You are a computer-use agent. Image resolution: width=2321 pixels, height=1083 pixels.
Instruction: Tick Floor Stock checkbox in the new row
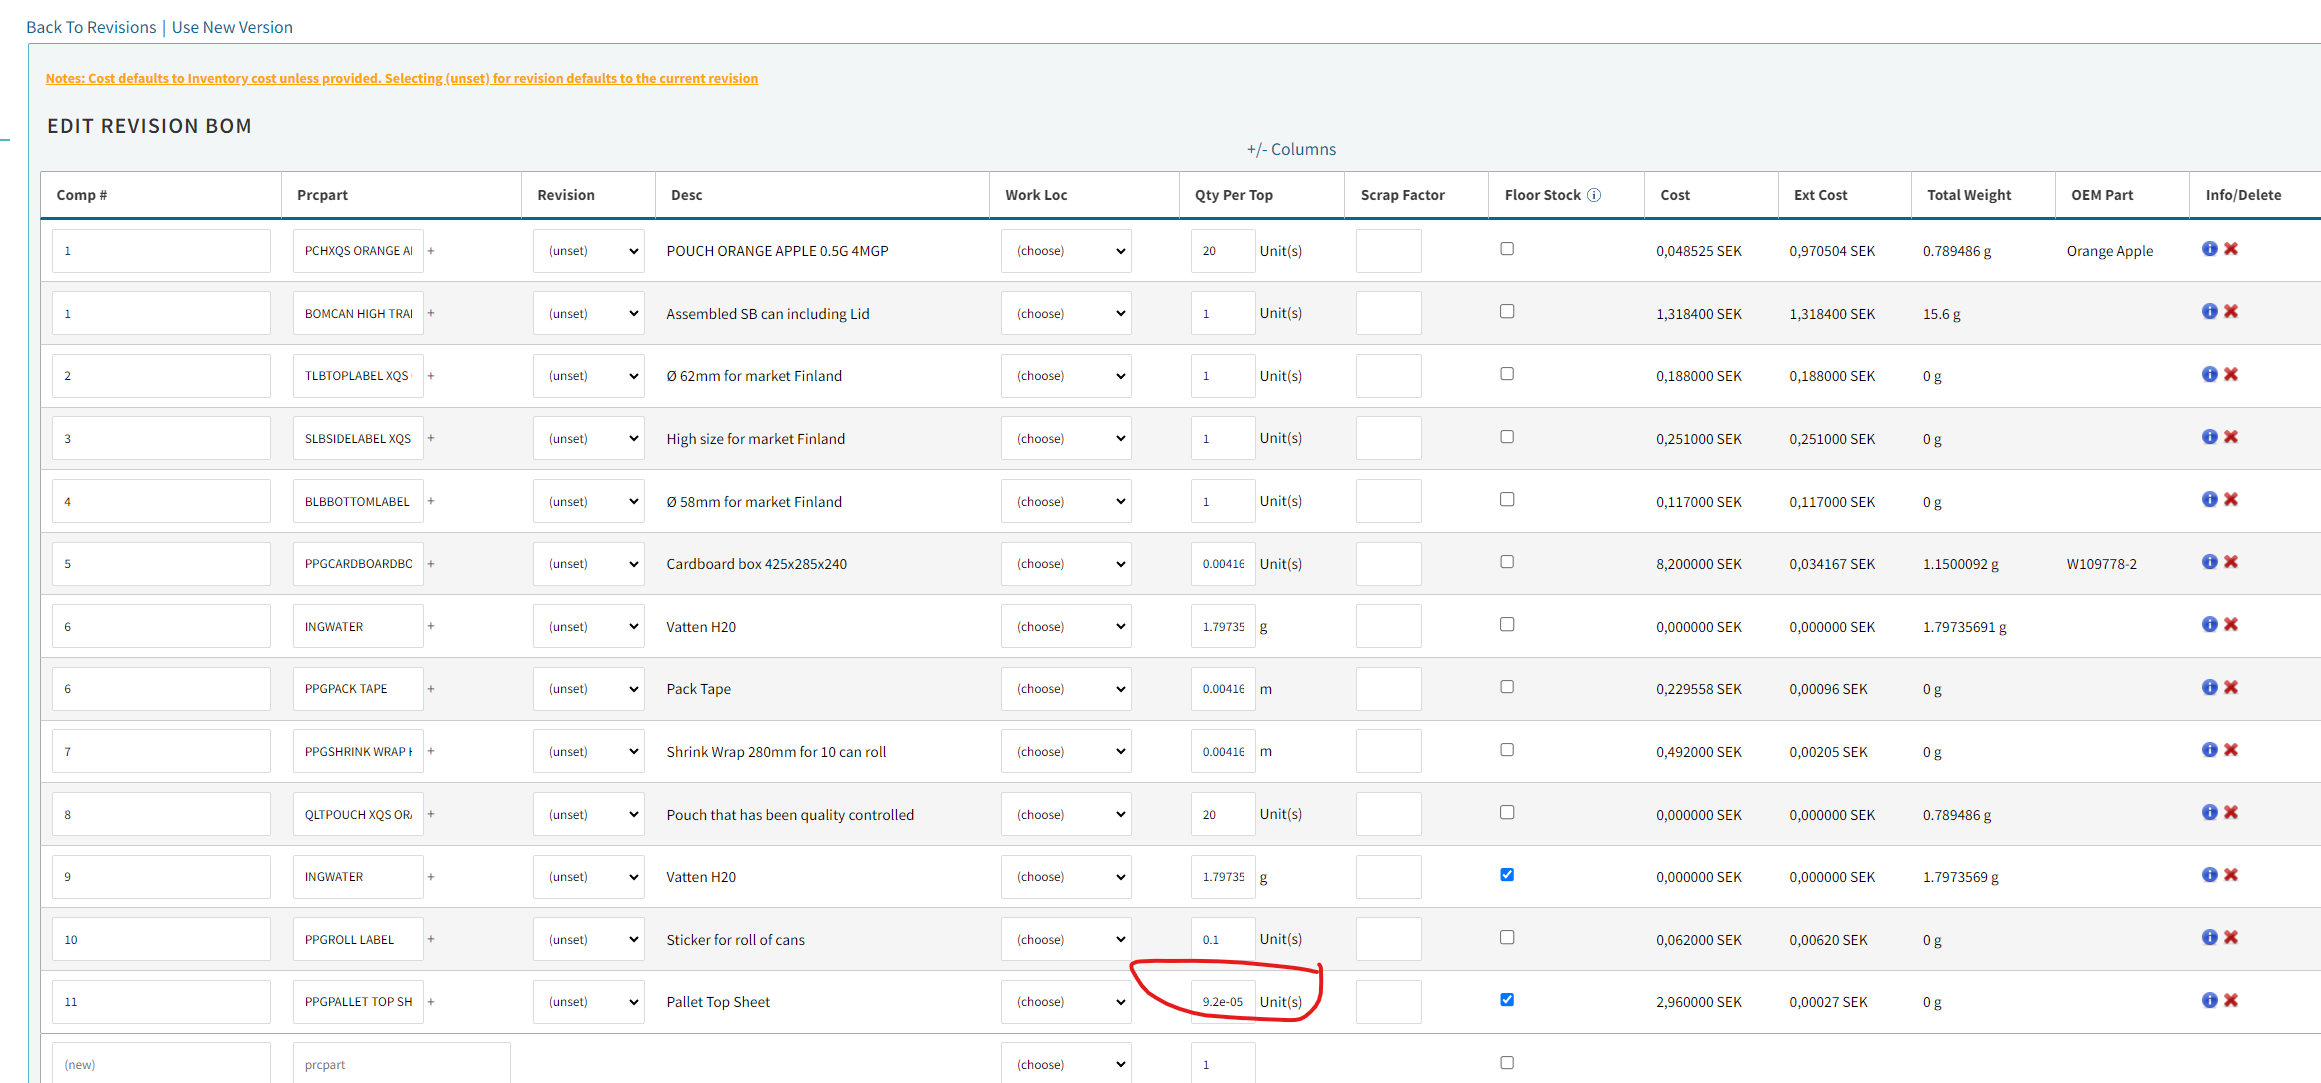pyautogui.click(x=1507, y=1063)
